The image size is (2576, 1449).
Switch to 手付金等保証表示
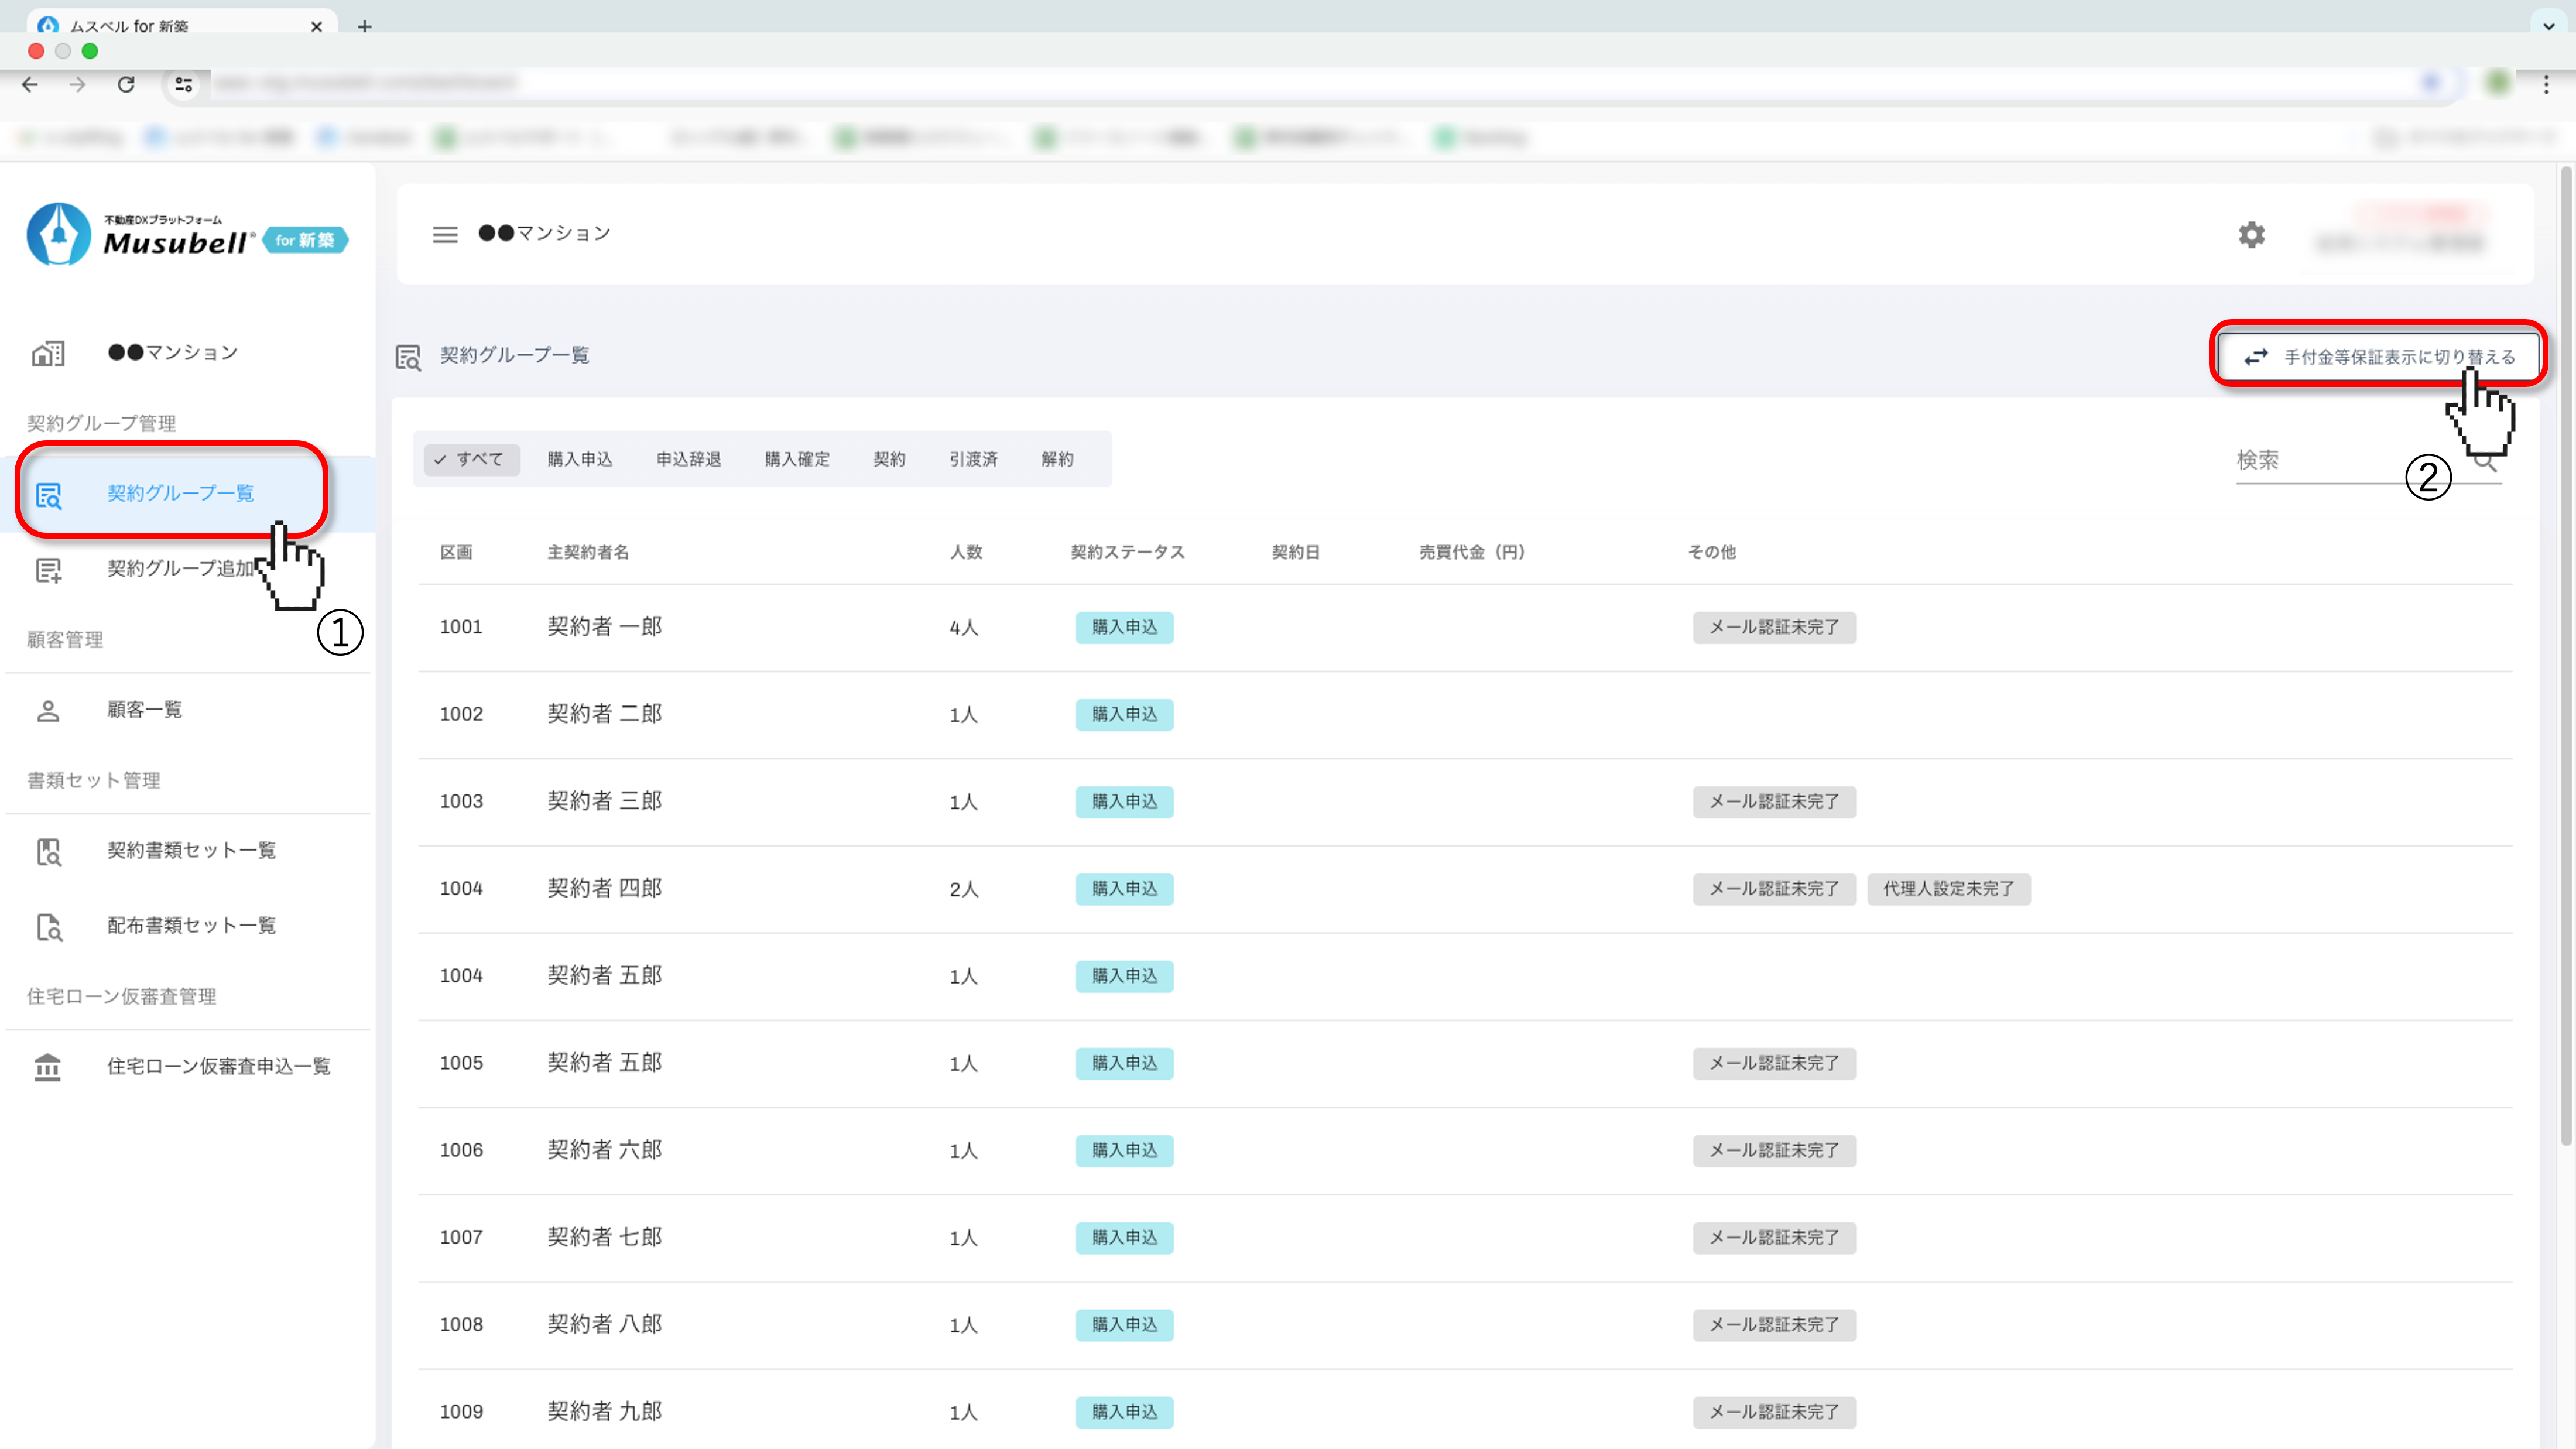click(2379, 356)
